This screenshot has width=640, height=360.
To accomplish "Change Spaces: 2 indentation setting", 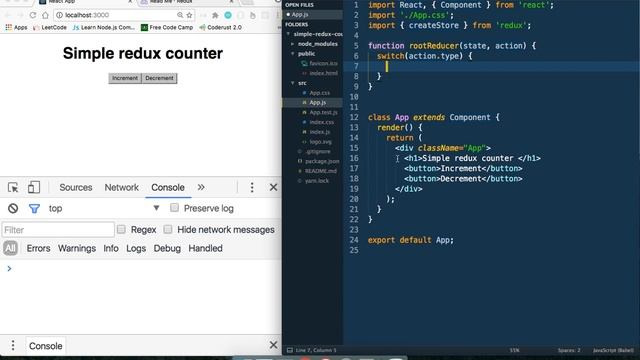I will coord(569,350).
